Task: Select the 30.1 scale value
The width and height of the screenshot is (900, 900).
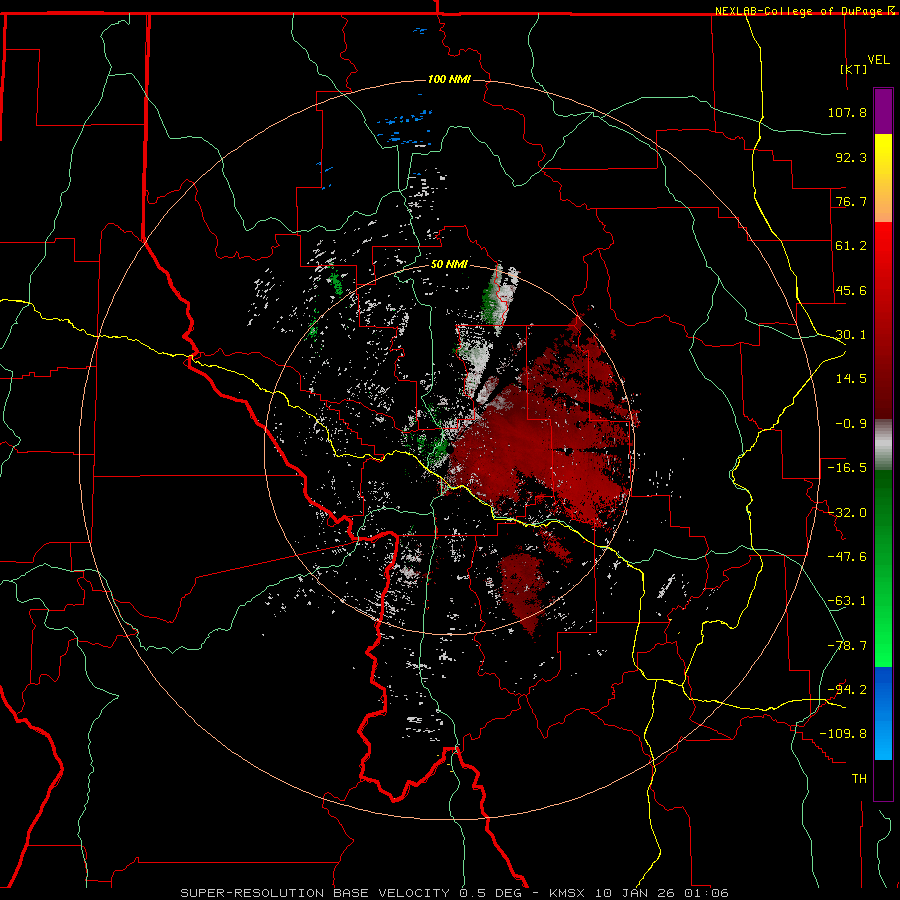Action: [x=851, y=335]
